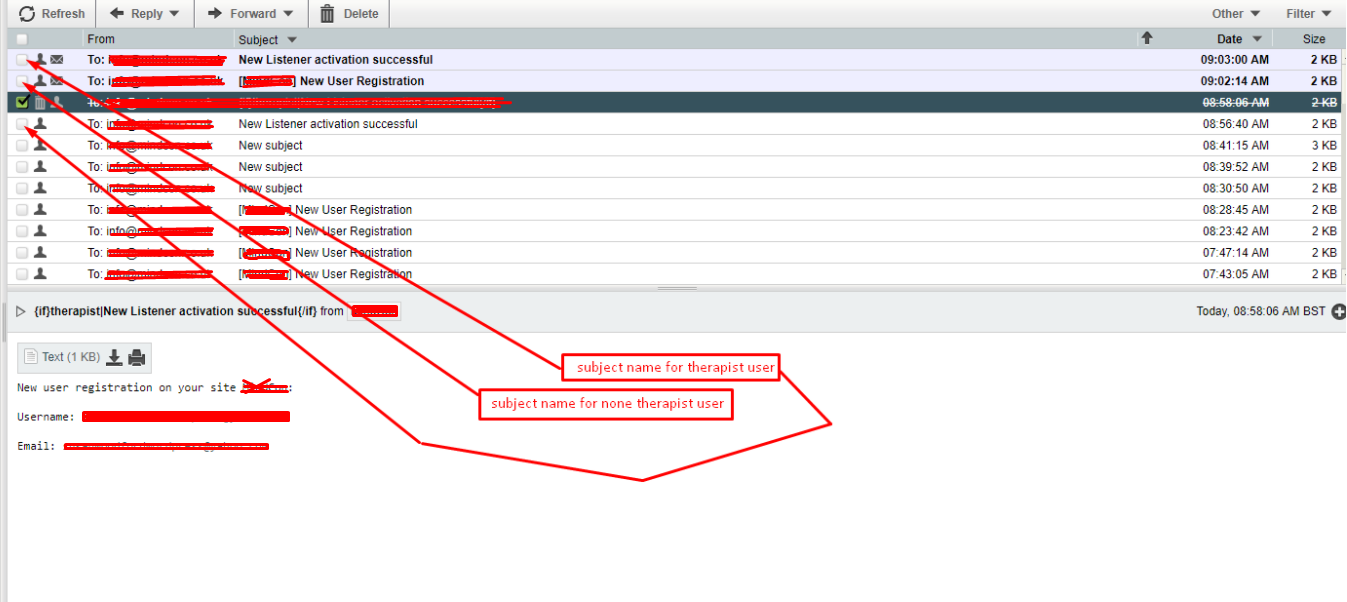
Task: Tick the checkbox for the 07:43:05 AM message
Action: point(22,274)
